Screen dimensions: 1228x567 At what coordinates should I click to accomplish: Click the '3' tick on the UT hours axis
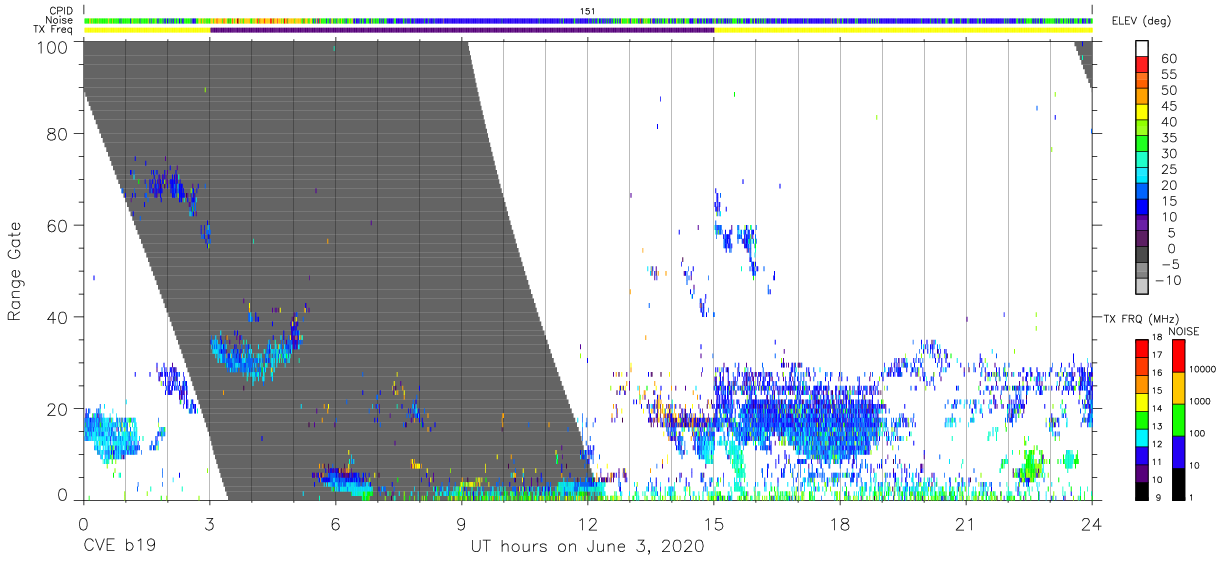(209, 523)
